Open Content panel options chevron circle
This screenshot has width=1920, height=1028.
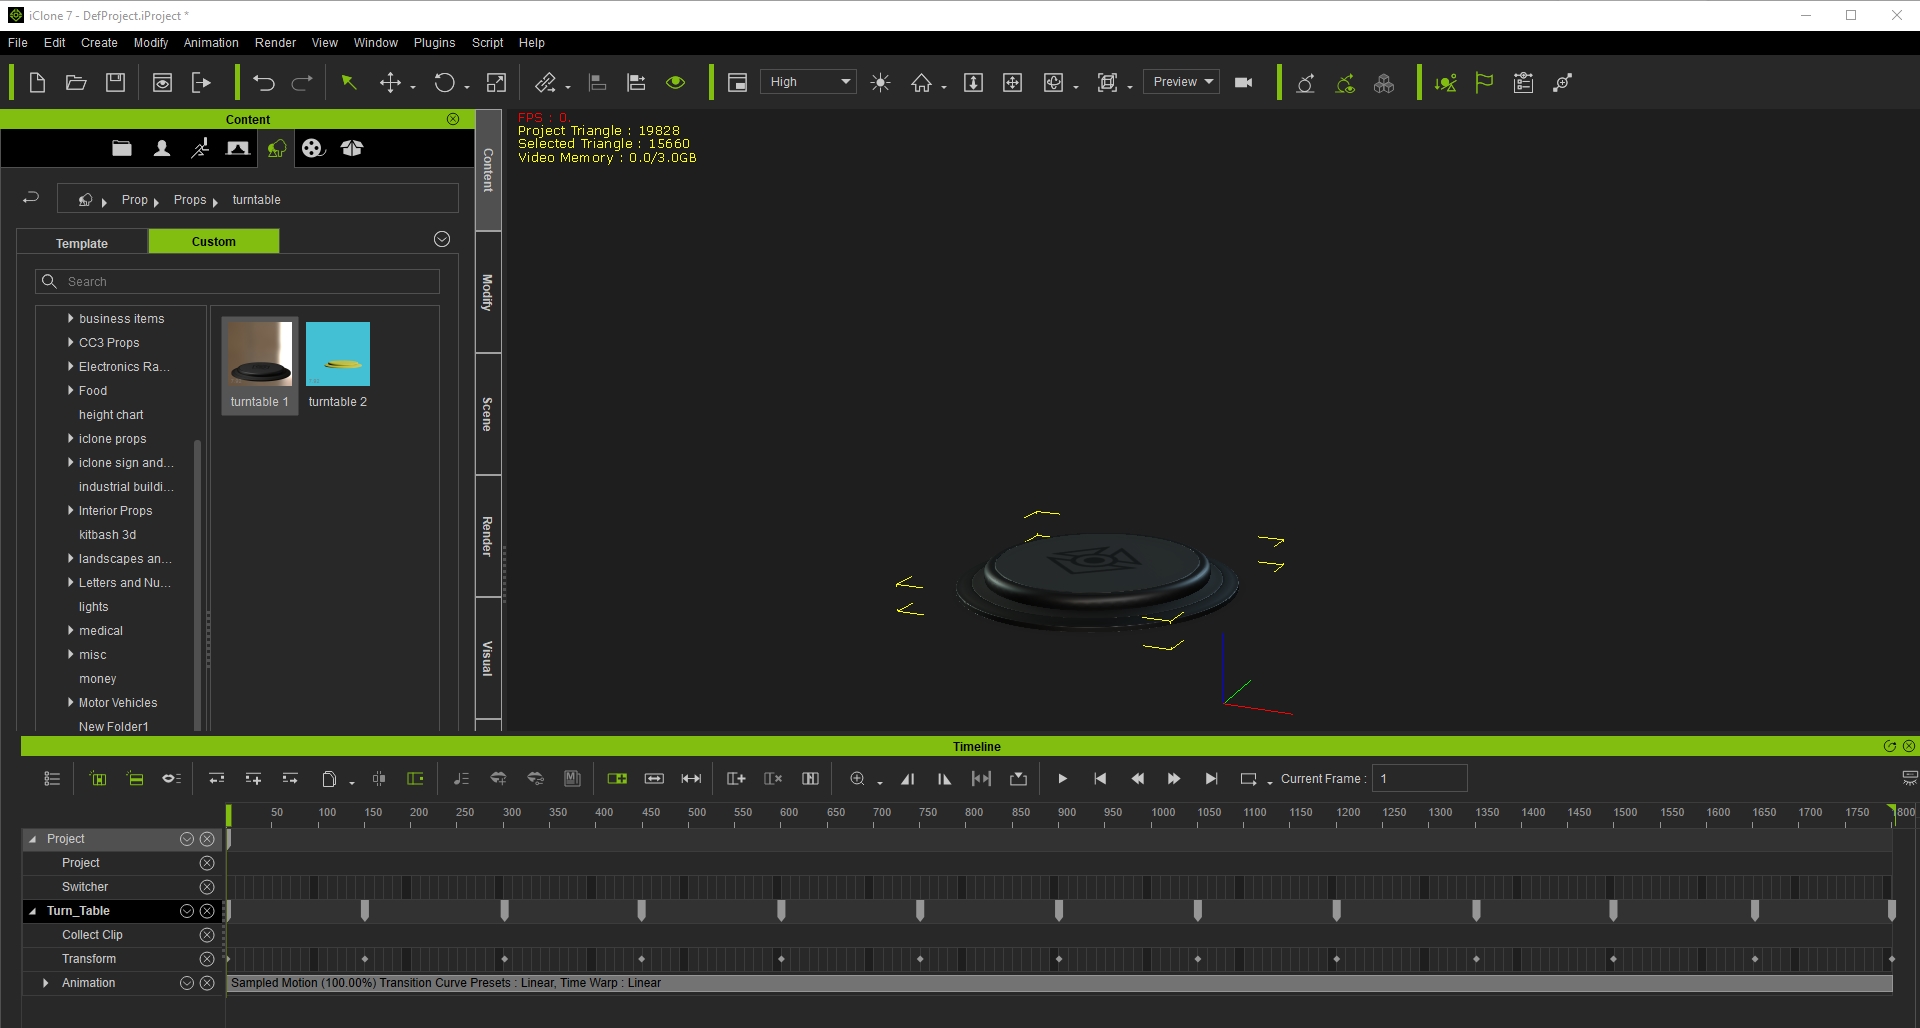pos(442,239)
